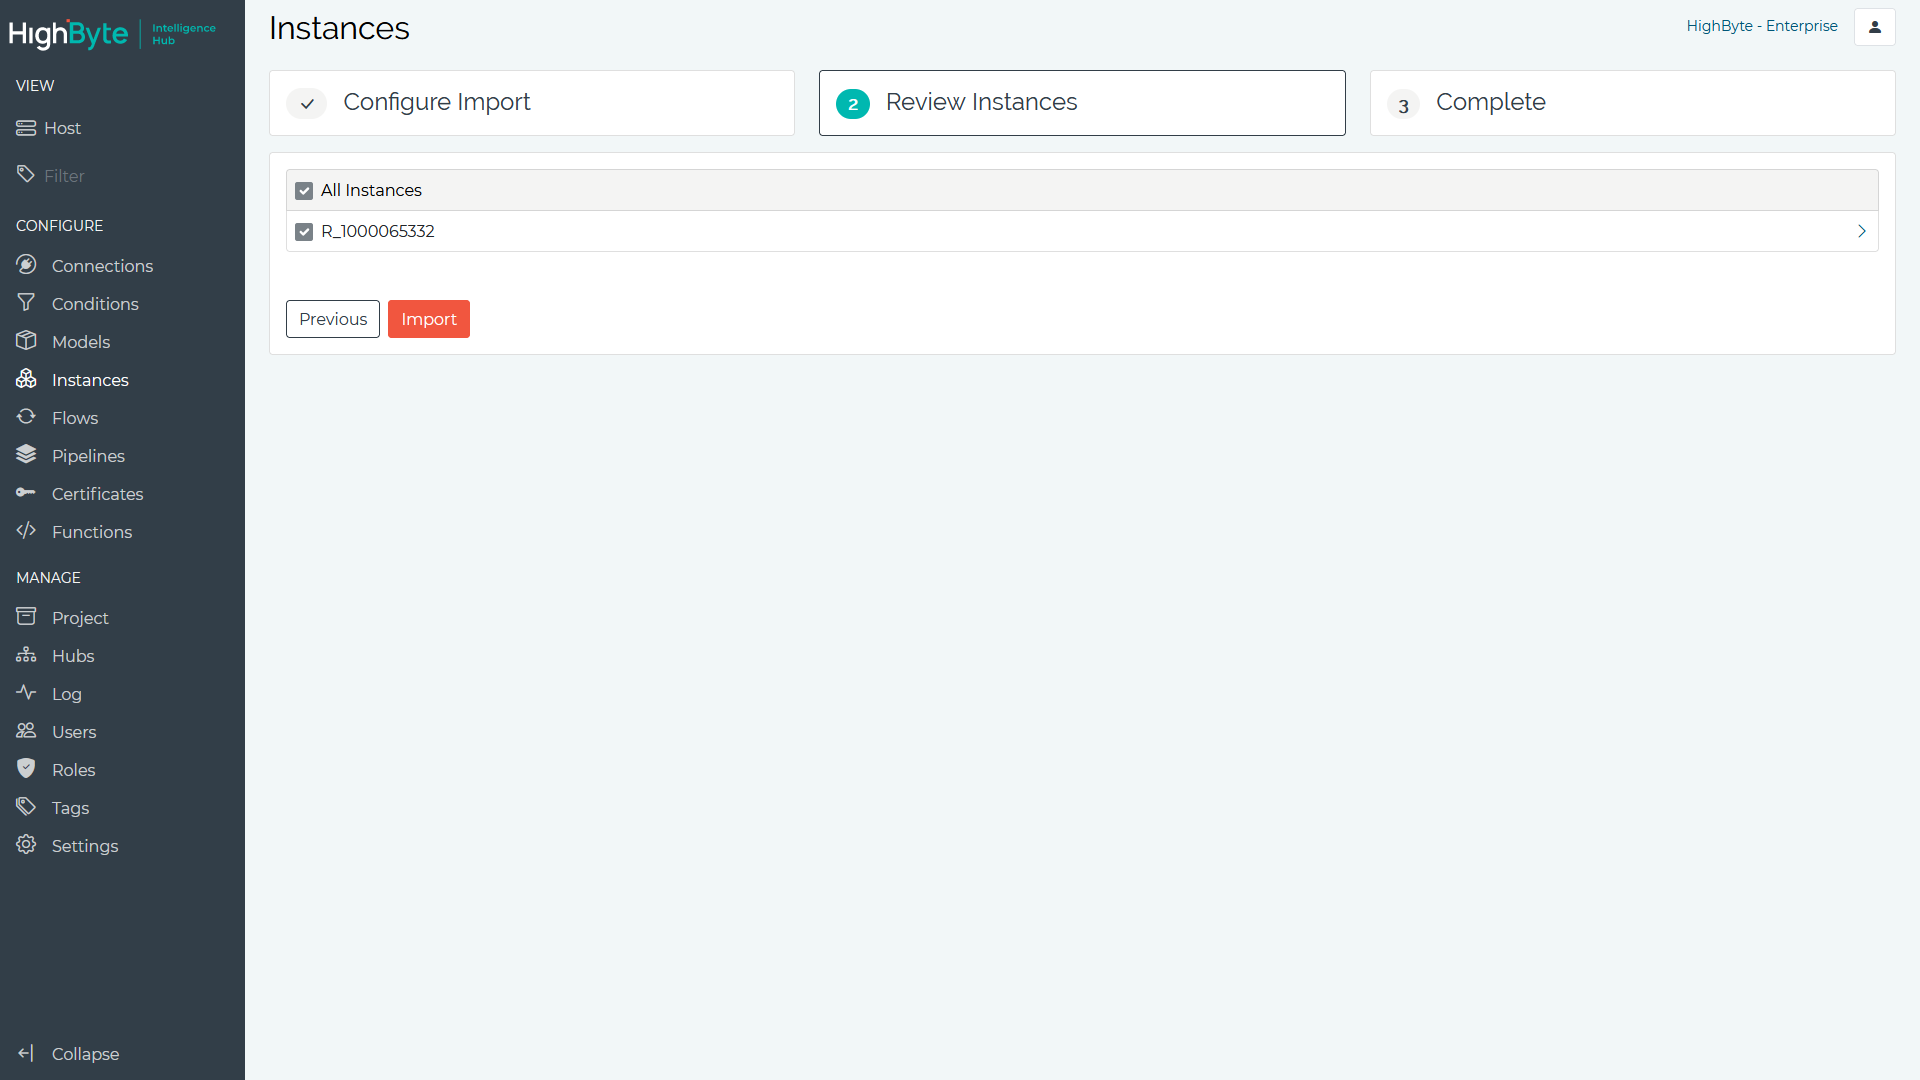Open Functions in the sidebar
1920x1080 pixels.
click(x=92, y=531)
